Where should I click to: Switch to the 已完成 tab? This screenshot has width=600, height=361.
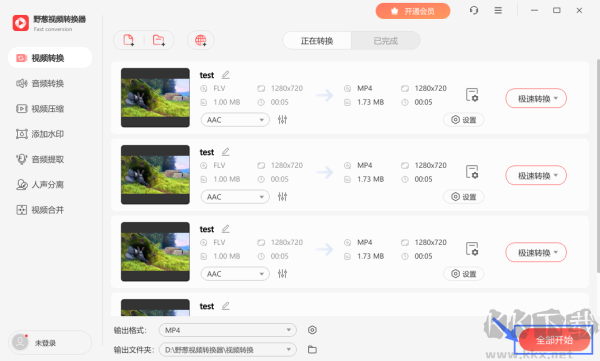click(x=386, y=41)
